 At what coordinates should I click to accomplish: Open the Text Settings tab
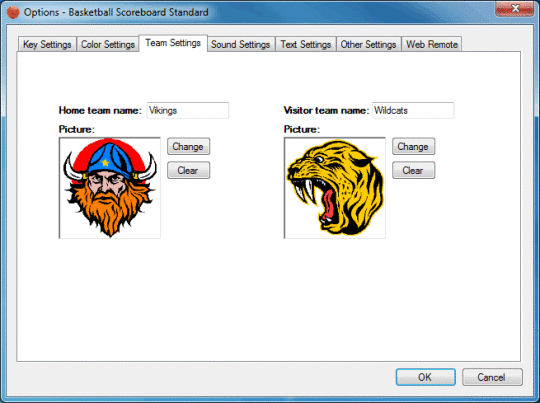pos(305,44)
